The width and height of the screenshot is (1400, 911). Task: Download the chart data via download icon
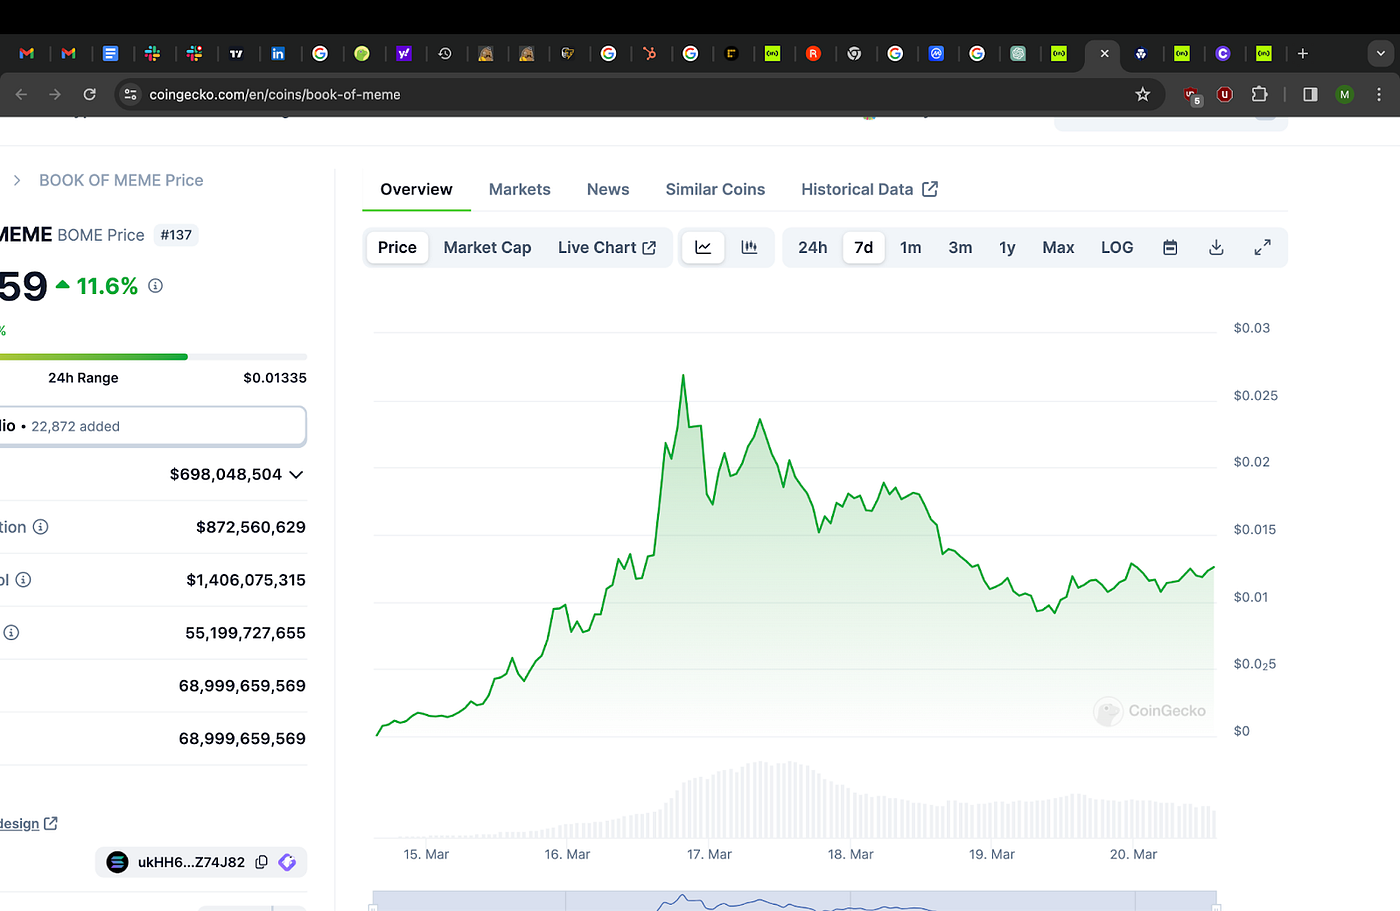(1216, 247)
